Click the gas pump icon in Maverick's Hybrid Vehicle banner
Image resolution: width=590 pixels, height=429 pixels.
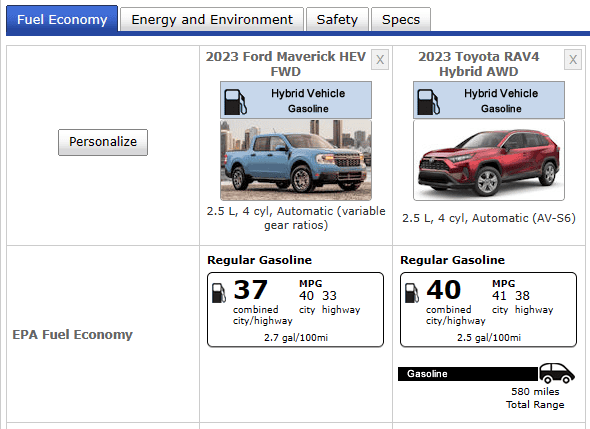coord(236,102)
